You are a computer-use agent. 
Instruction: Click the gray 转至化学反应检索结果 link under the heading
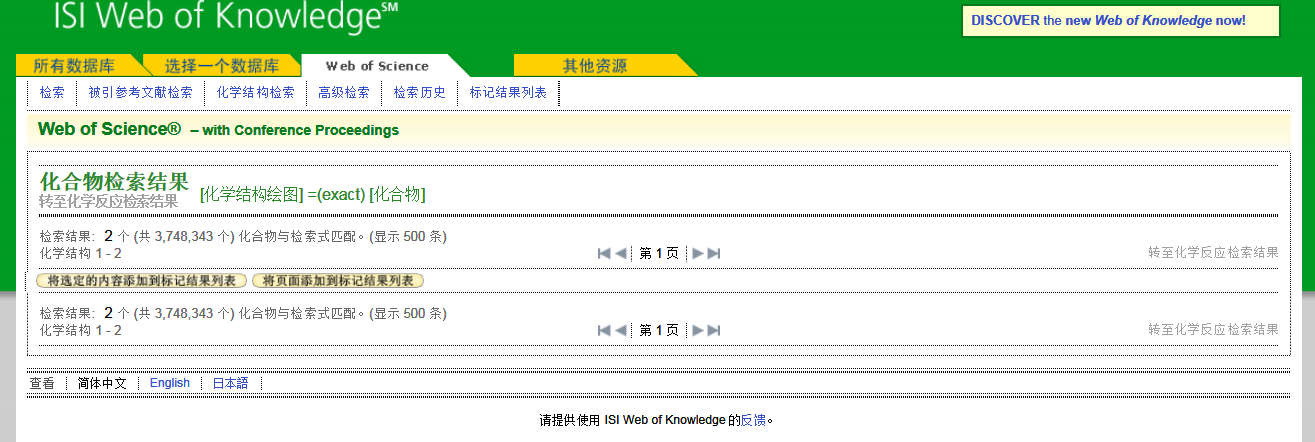pos(108,201)
